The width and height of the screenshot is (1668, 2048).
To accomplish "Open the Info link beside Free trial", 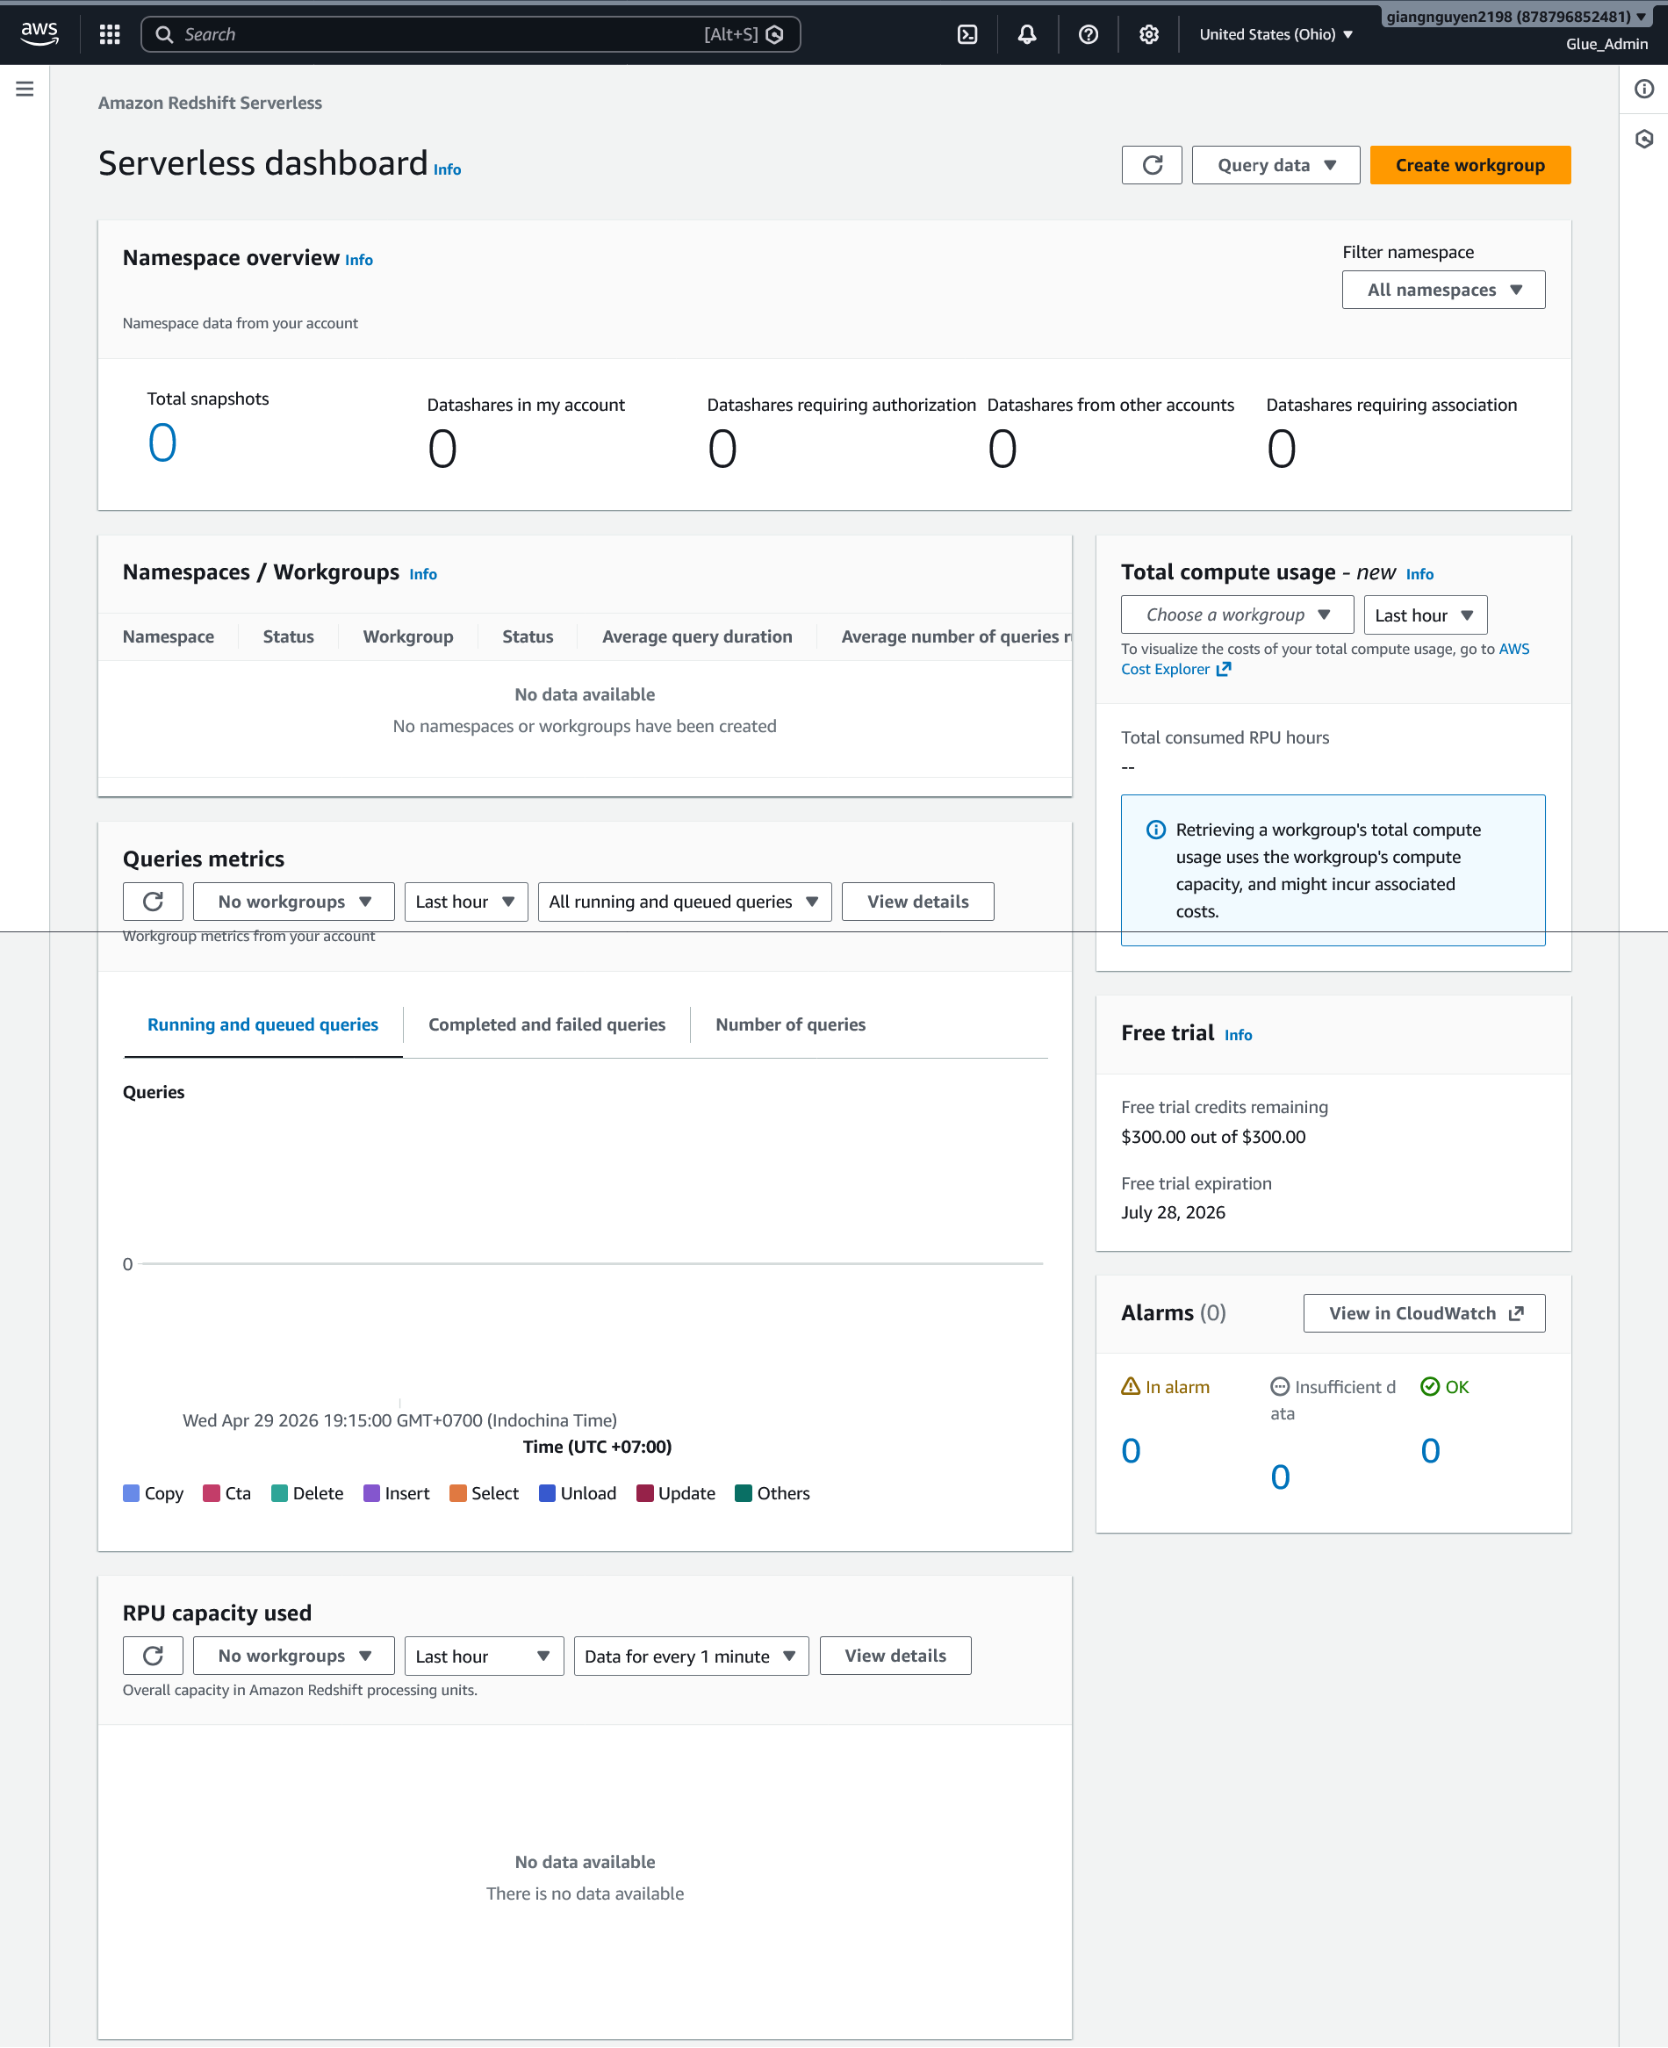I will tap(1238, 1035).
